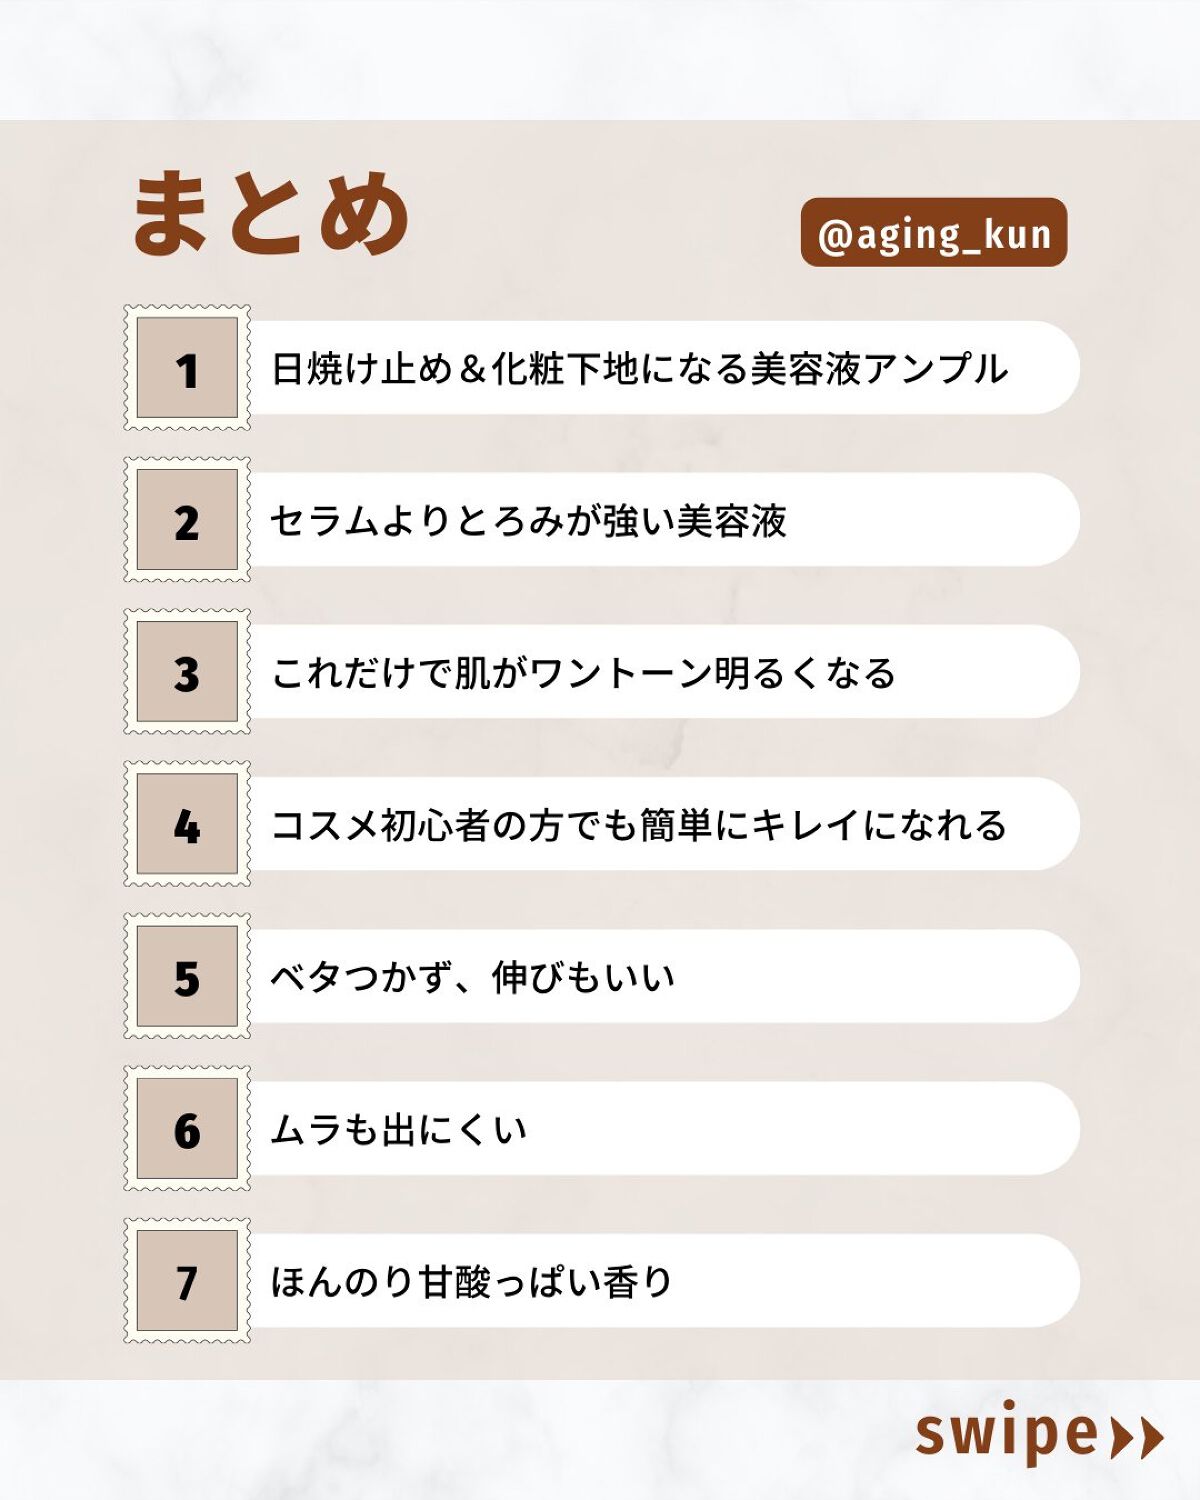The height and width of the screenshot is (1500, 1200).
Task: Select the number 5 stamp icon
Action: [x=187, y=976]
